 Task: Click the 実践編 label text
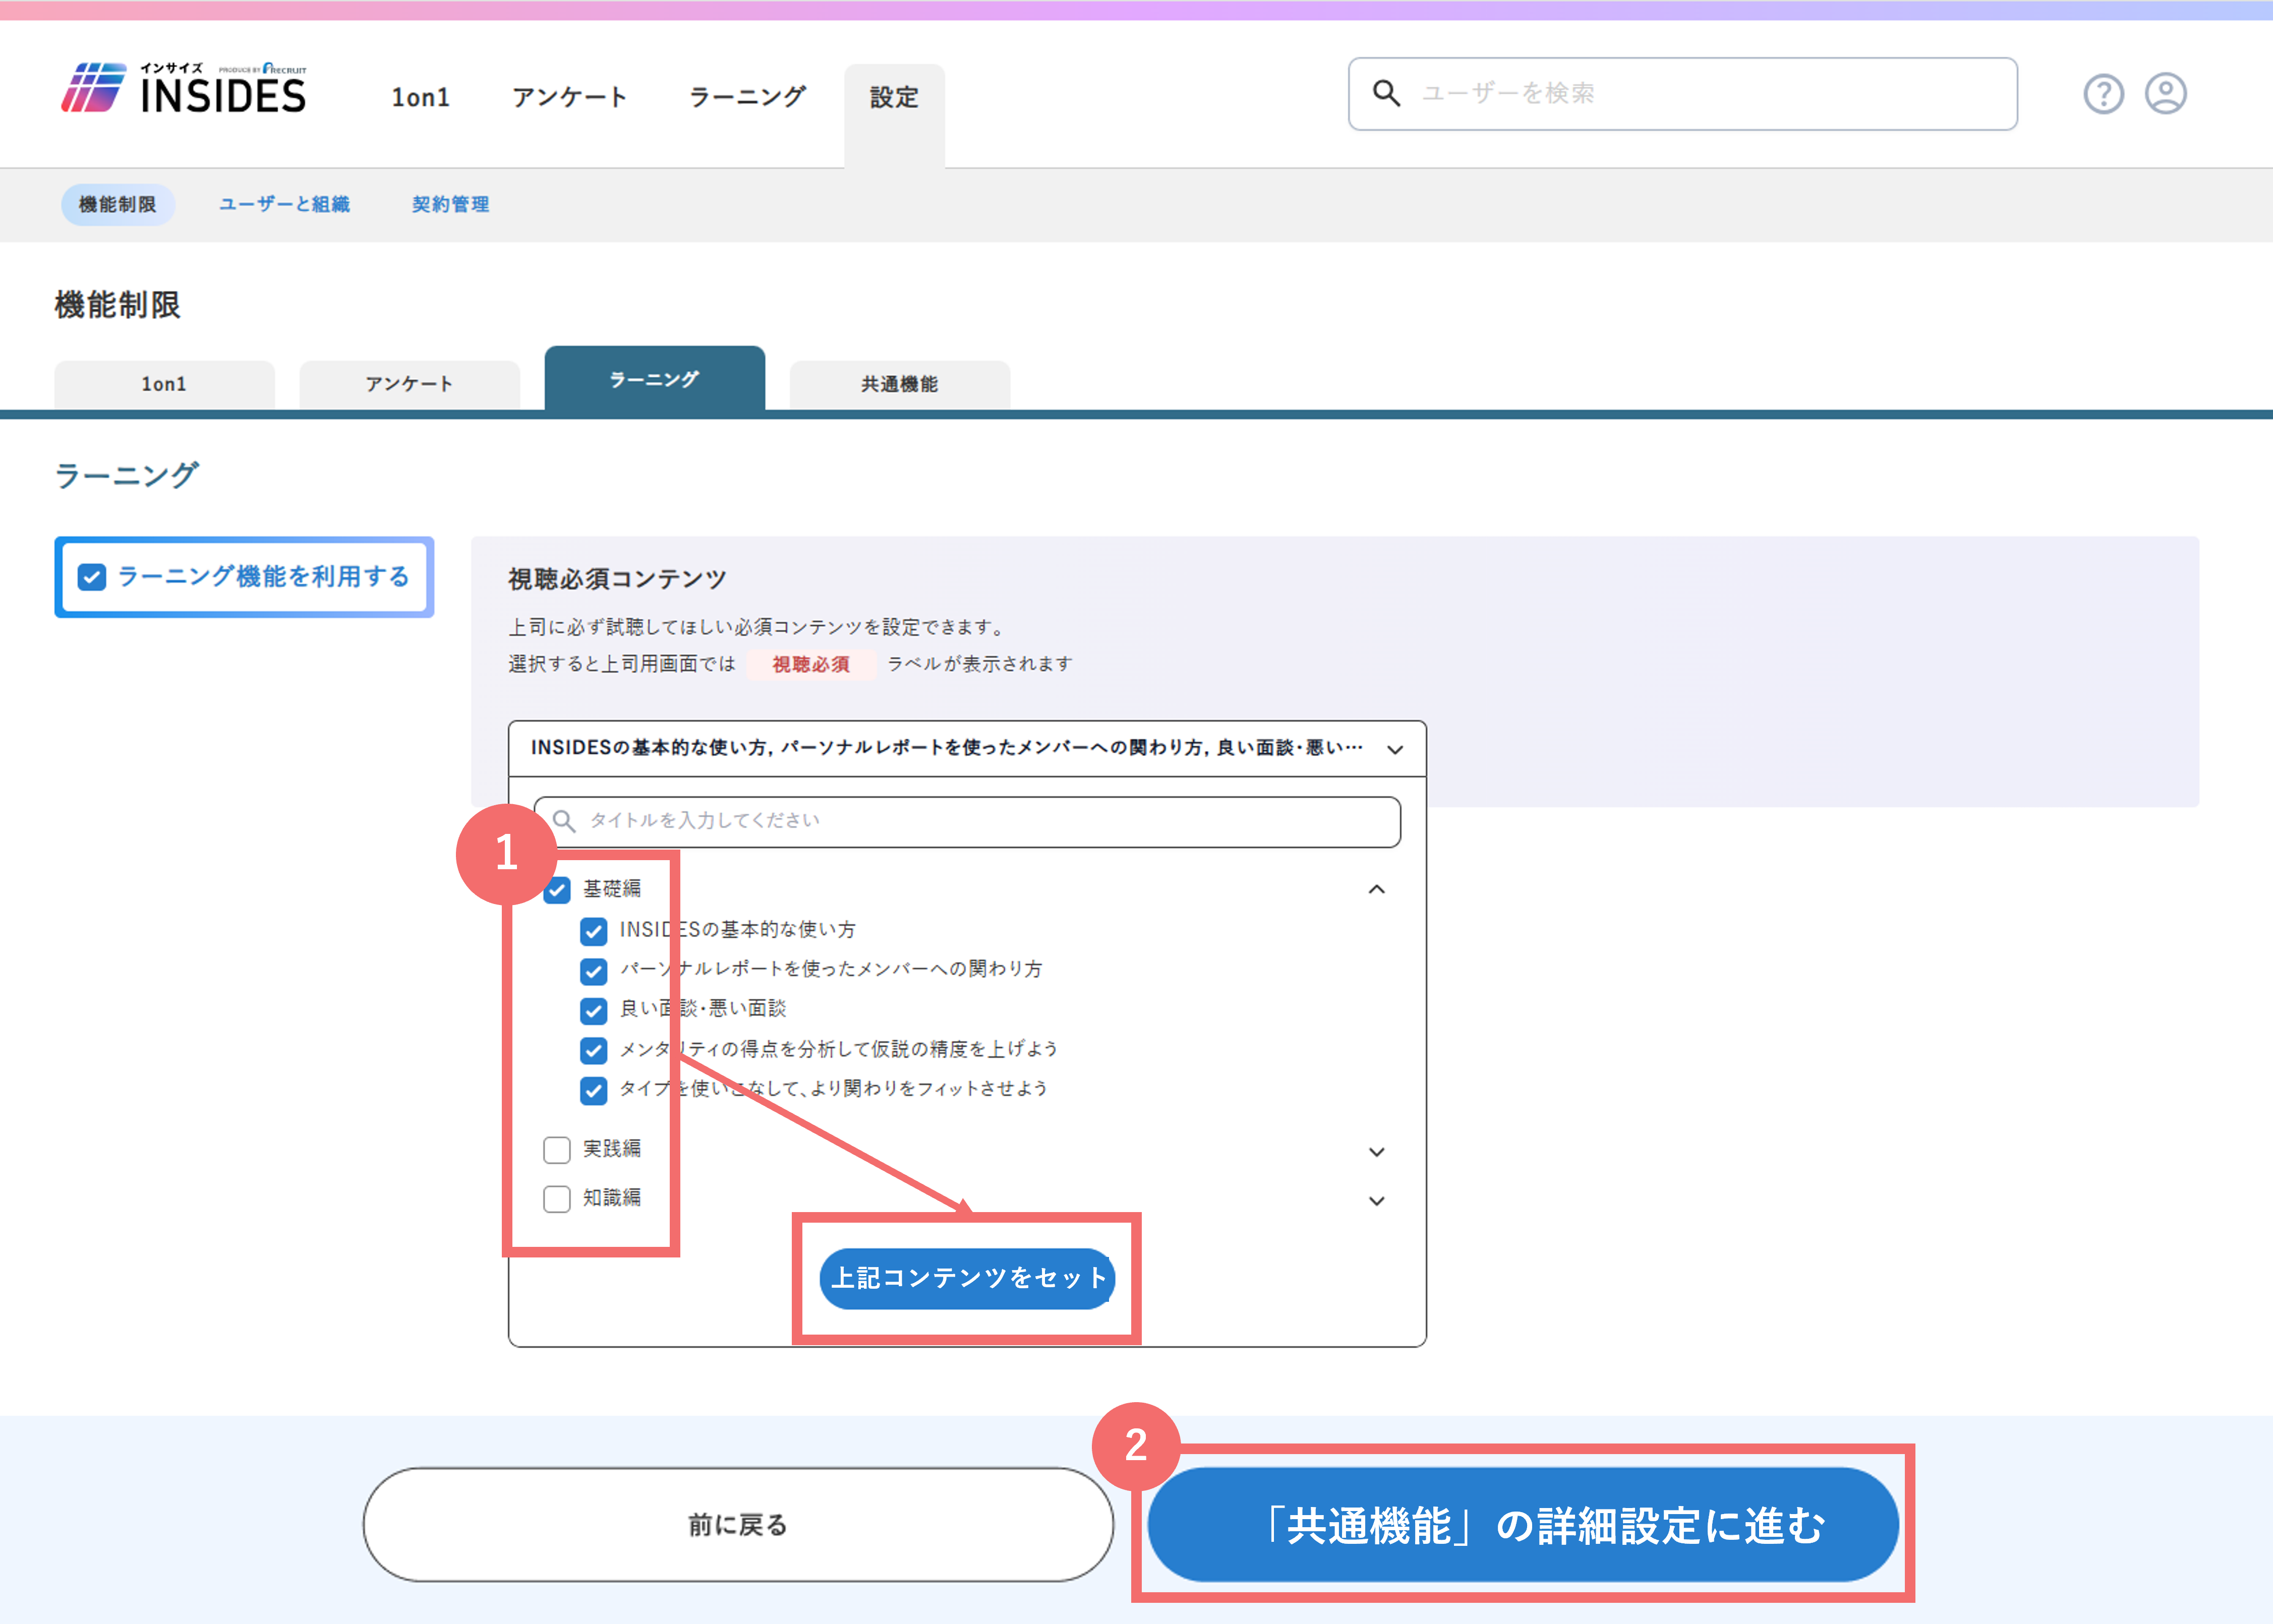612,1149
